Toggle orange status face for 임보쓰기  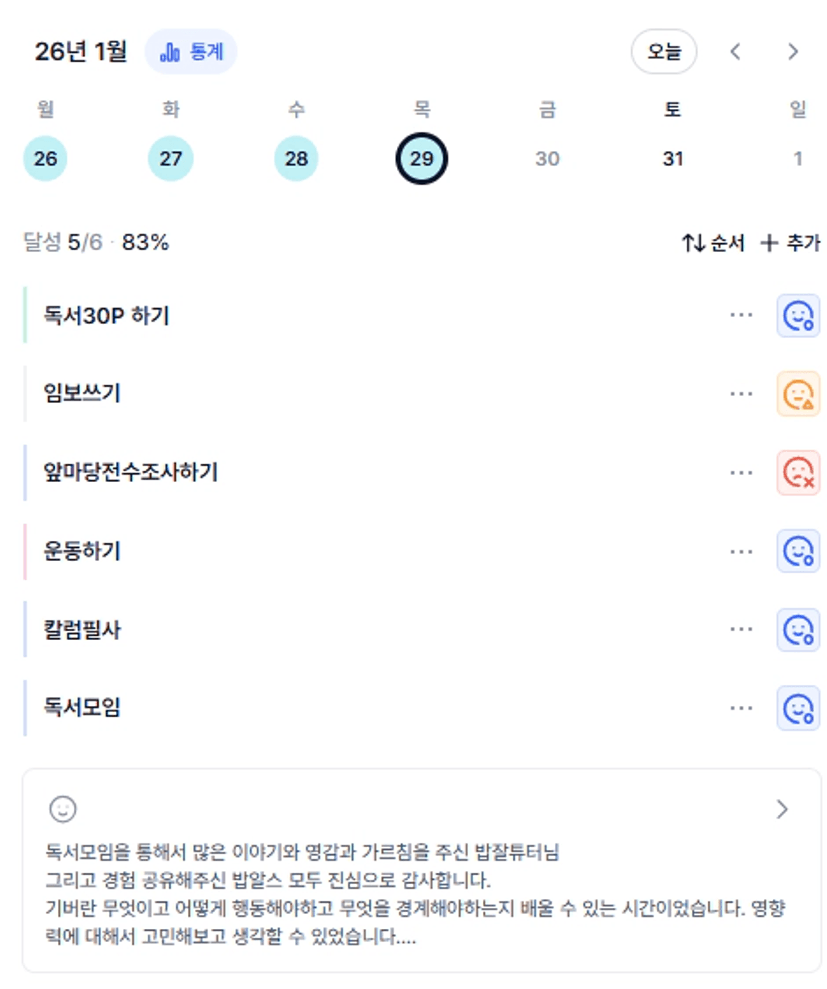point(798,394)
